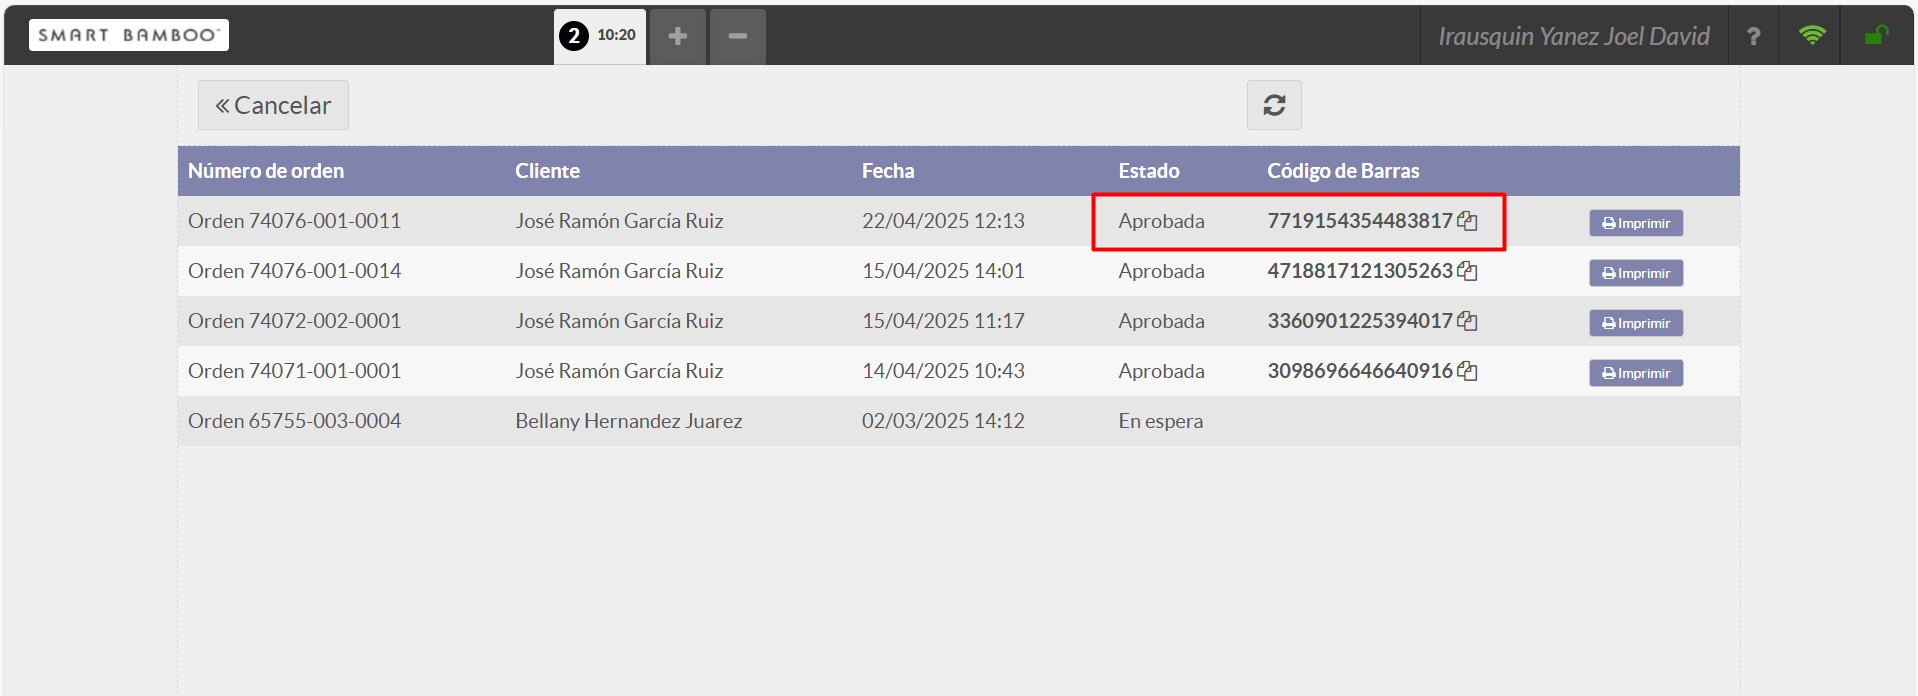1918x696 pixels.
Task: Click date 22/04/2025 12:13
Action: coord(943,221)
